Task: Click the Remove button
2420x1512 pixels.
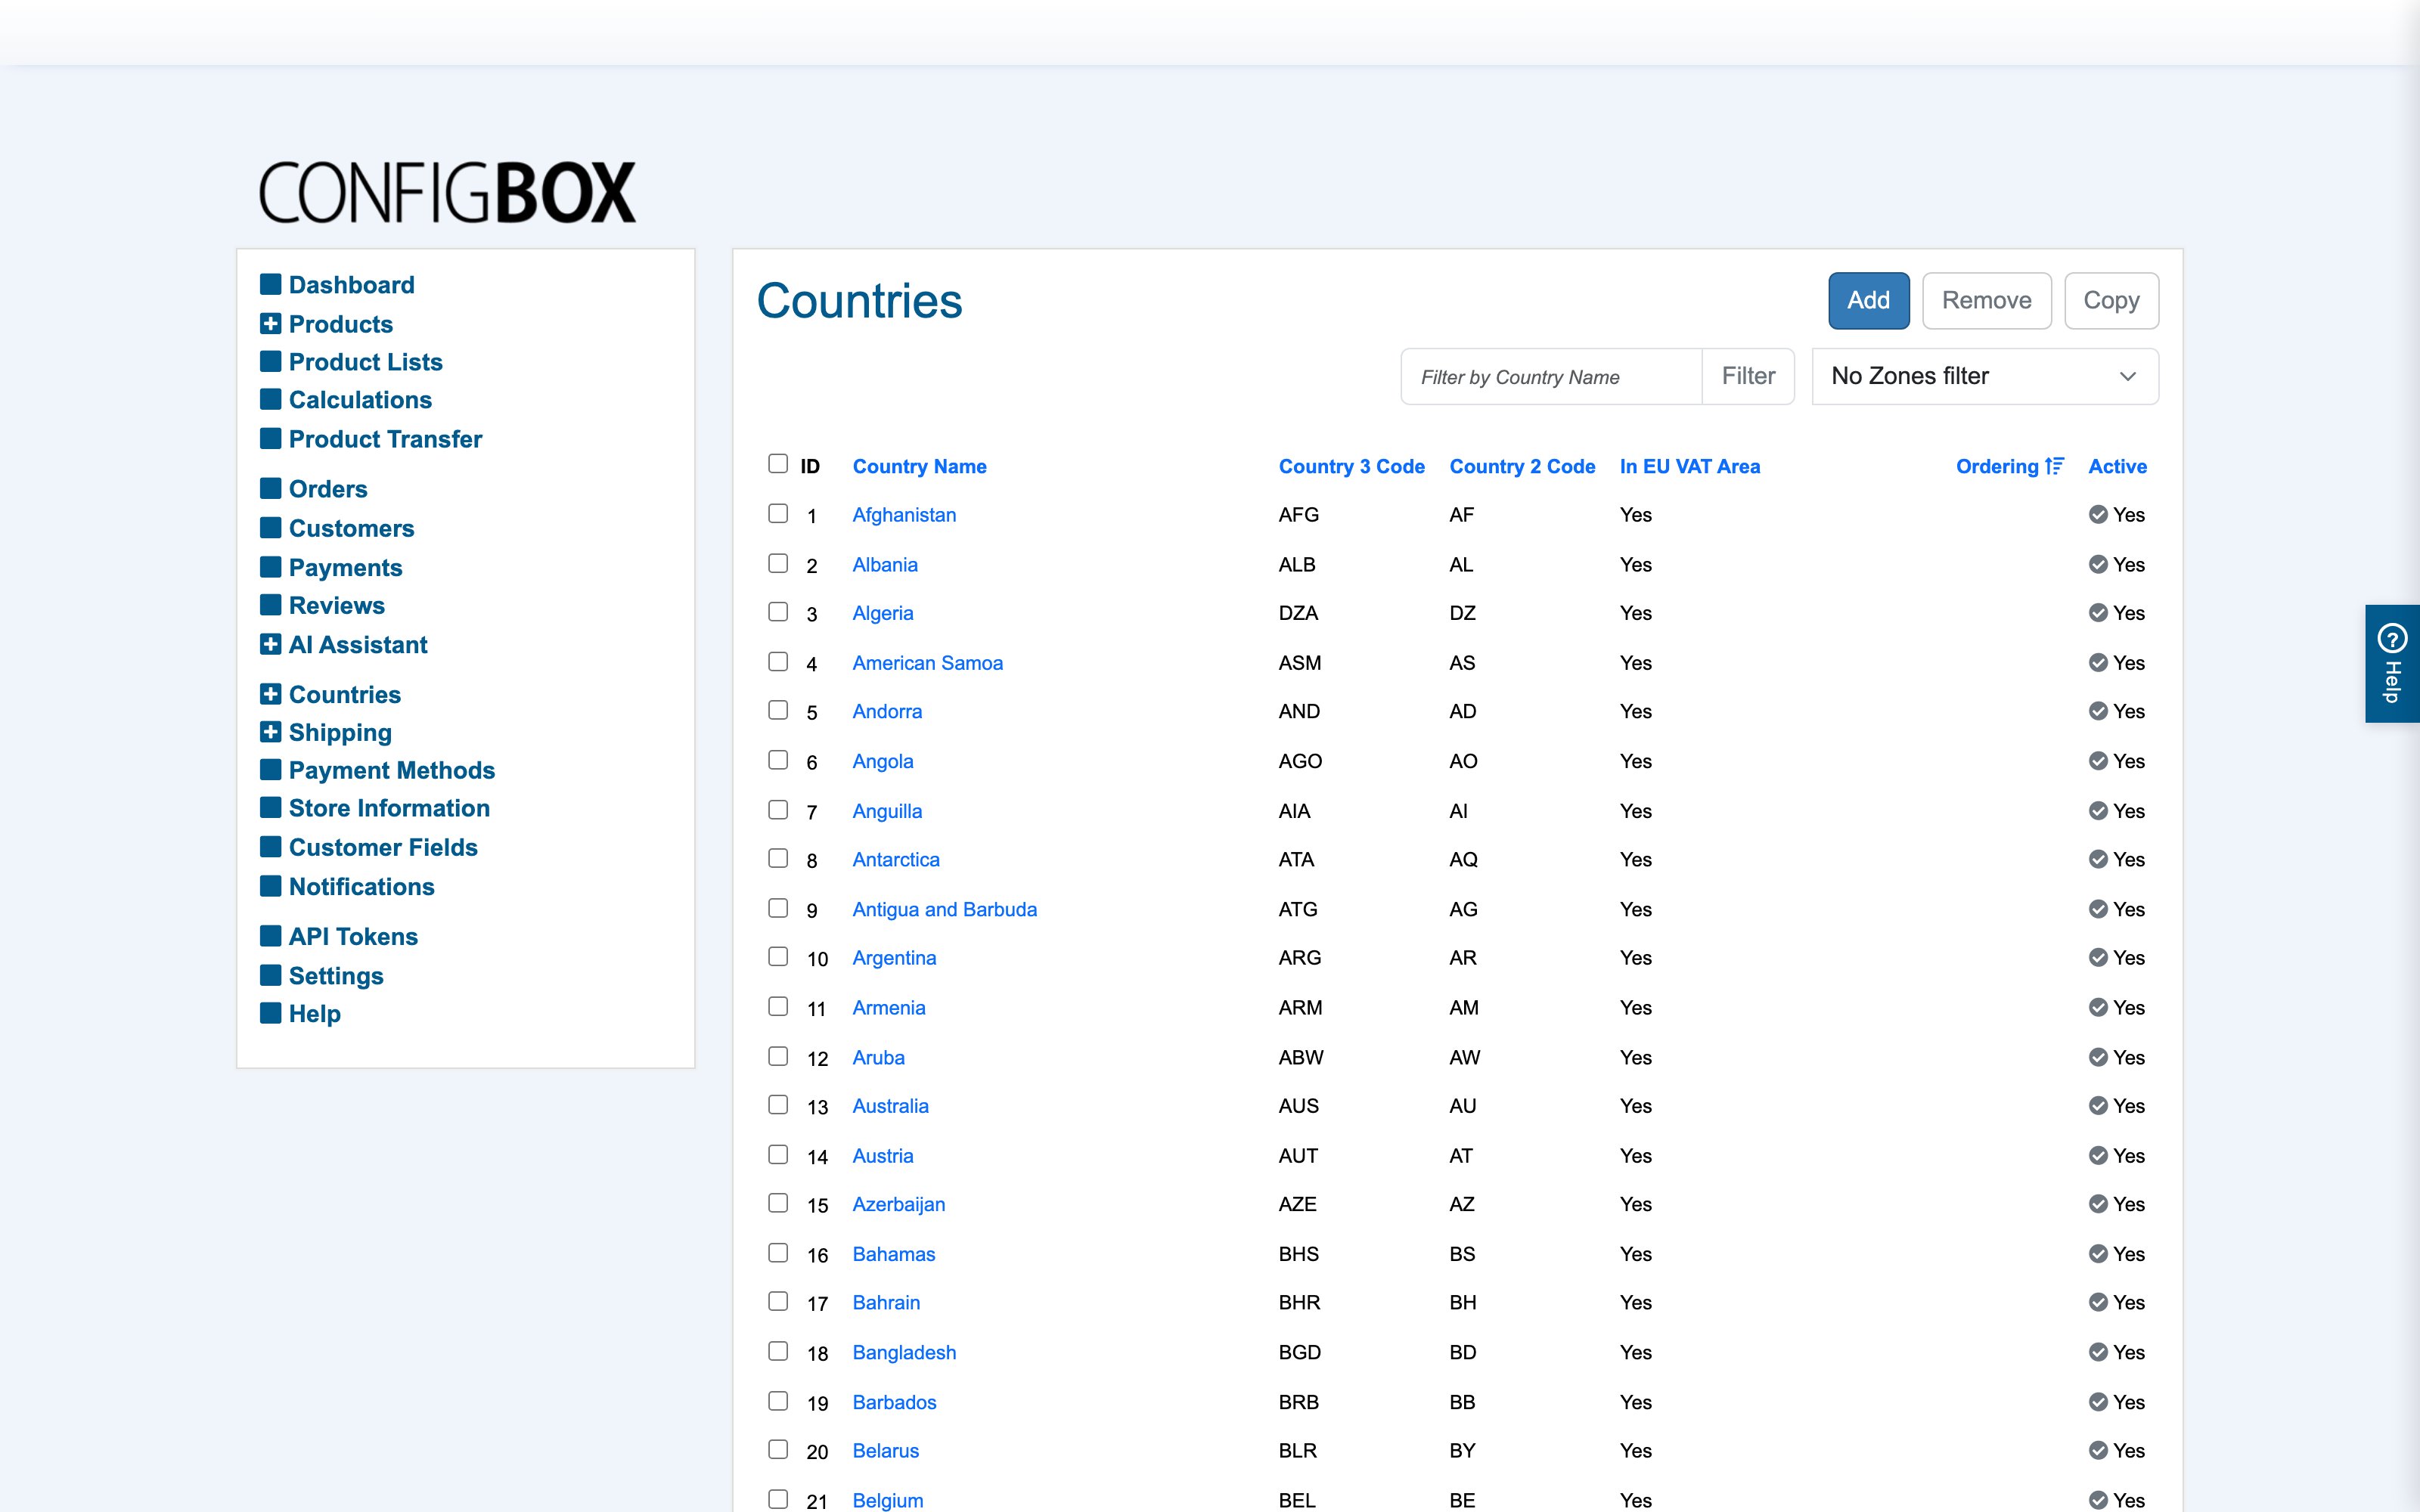Action: pos(1986,300)
